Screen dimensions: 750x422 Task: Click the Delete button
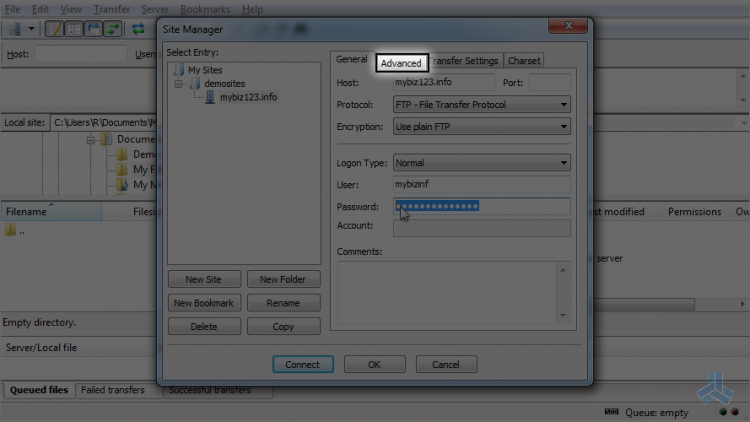pyautogui.click(x=204, y=326)
